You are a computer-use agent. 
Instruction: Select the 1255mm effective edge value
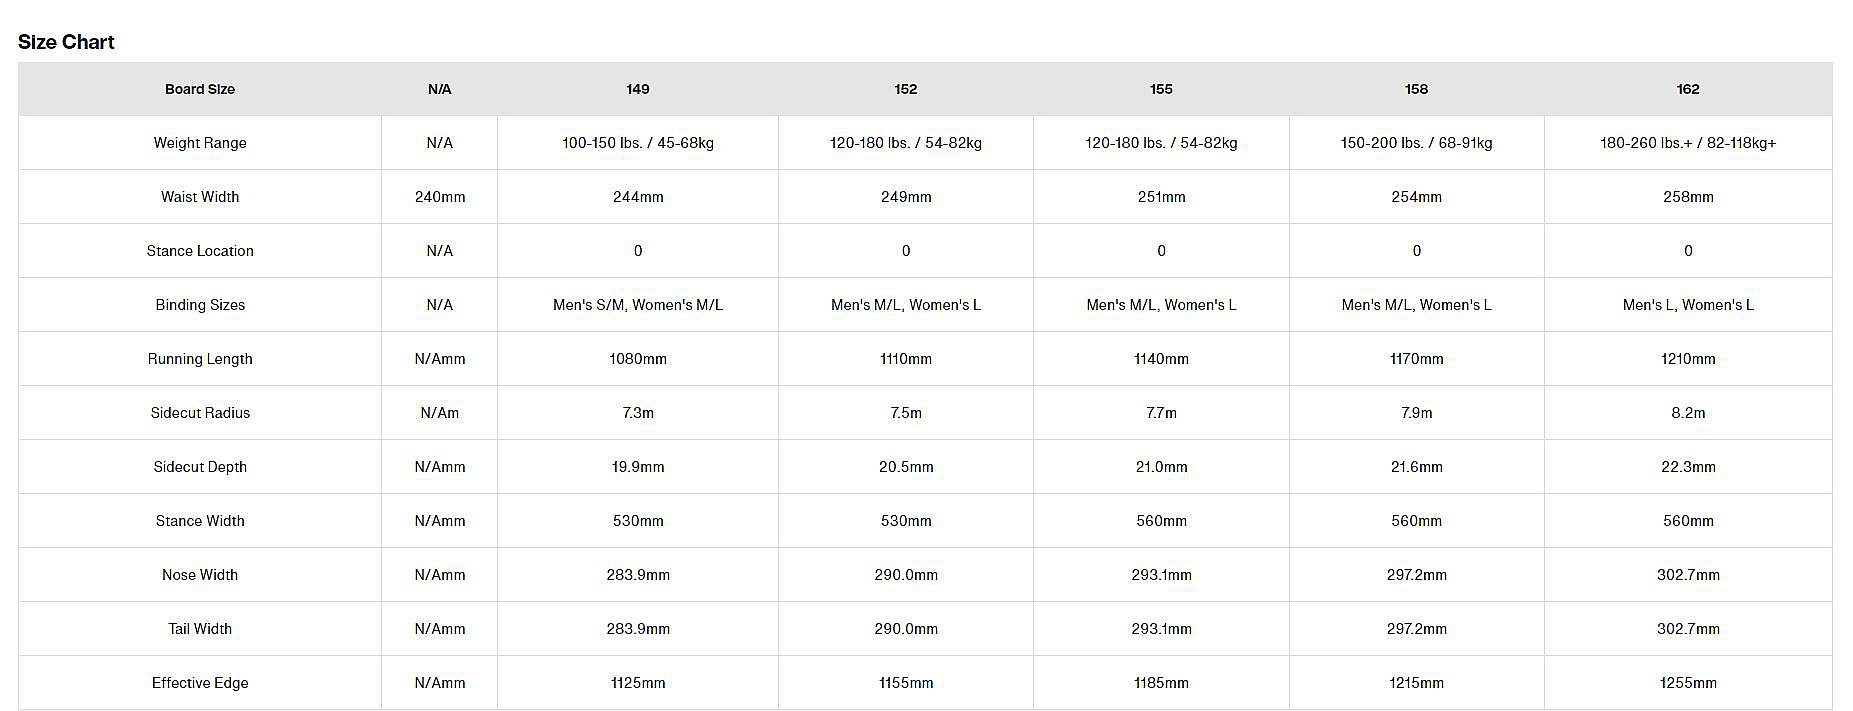(x=1688, y=683)
